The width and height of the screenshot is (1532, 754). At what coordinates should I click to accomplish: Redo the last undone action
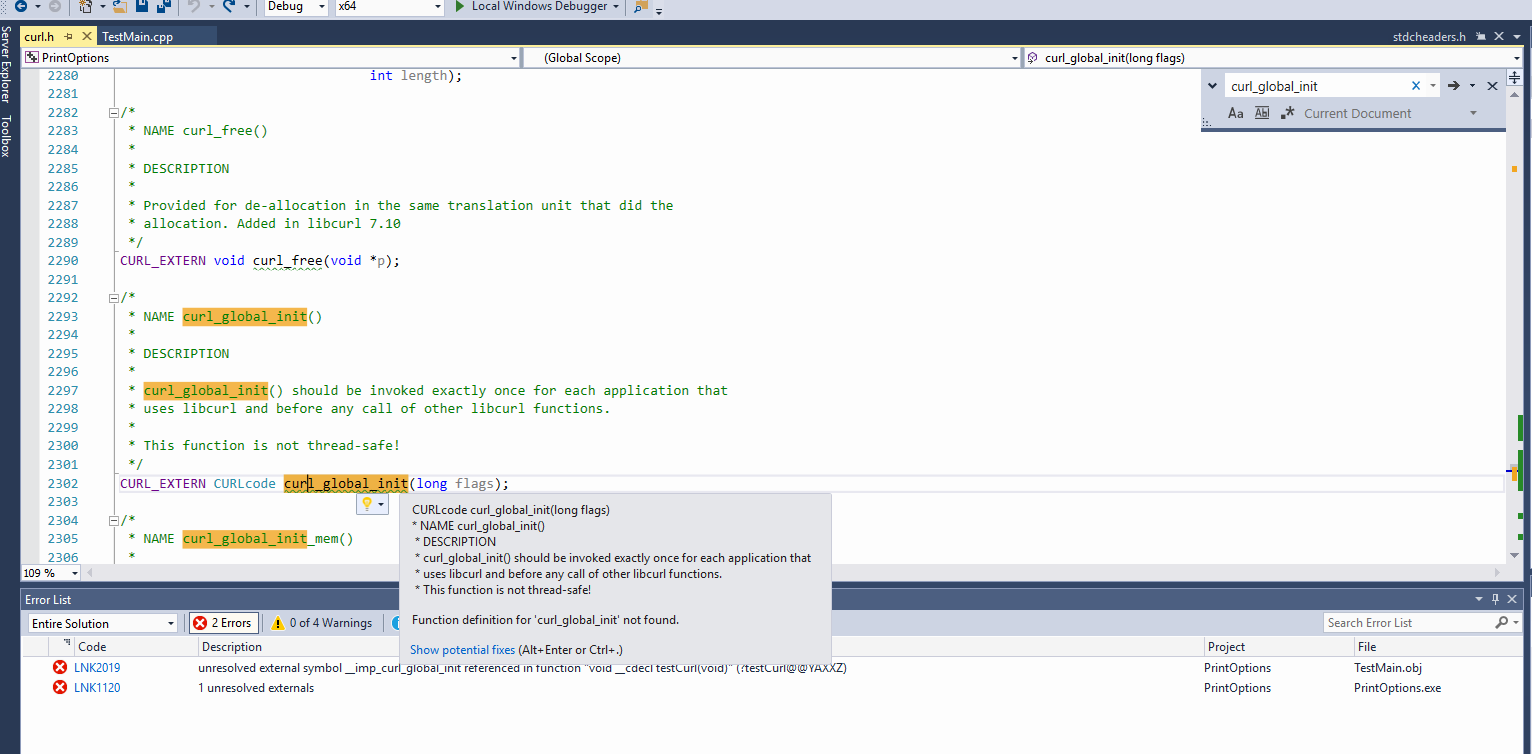click(230, 6)
